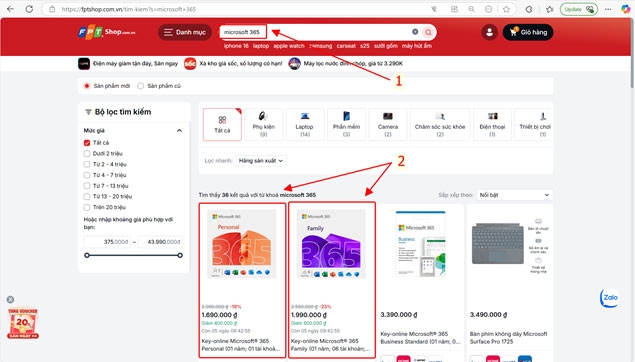Open the user account icon
Image resolution: width=635 pixels, height=362 pixels.
click(489, 32)
